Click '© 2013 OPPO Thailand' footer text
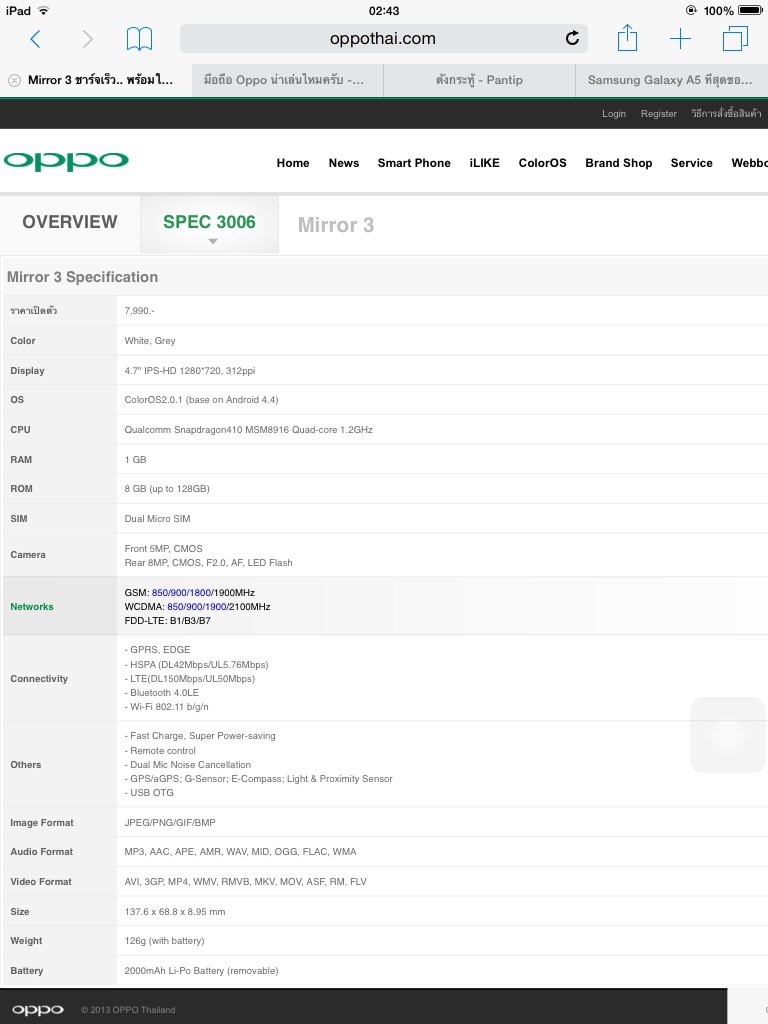 click(x=128, y=1010)
